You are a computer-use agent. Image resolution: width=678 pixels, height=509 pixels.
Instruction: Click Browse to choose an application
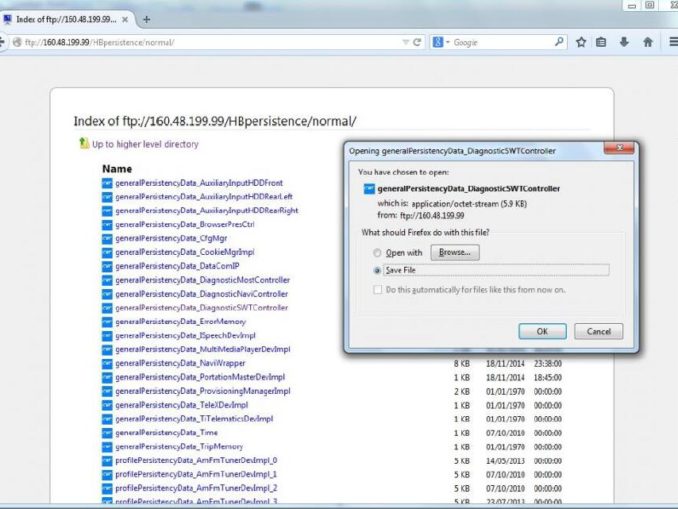pyautogui.click(x=455, y=253)
